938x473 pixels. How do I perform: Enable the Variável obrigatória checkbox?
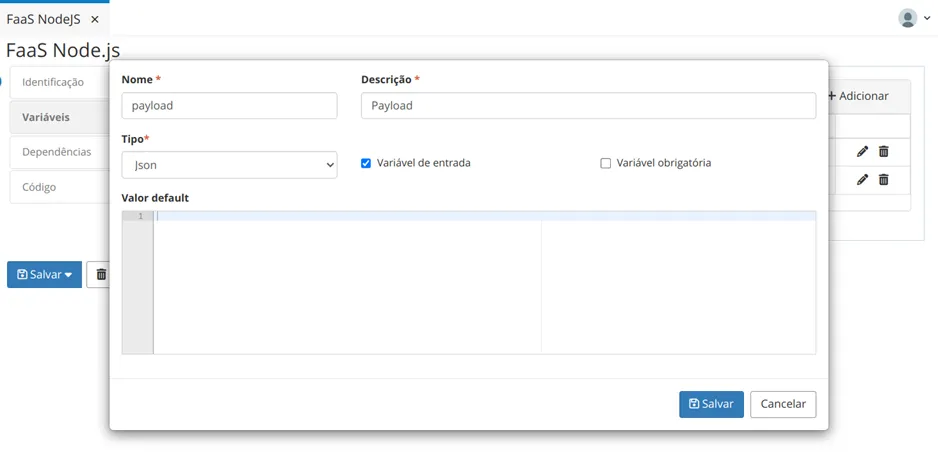(x=605, y=163)
